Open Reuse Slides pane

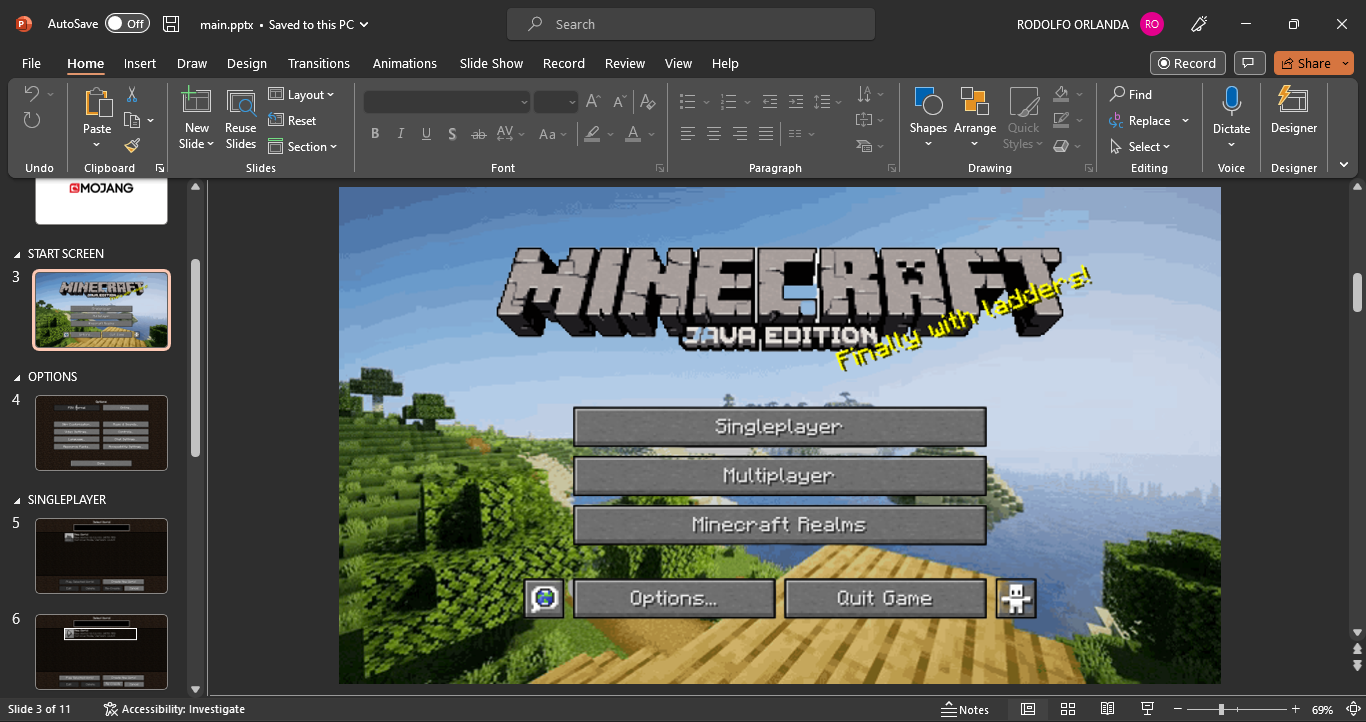point(241,119)
